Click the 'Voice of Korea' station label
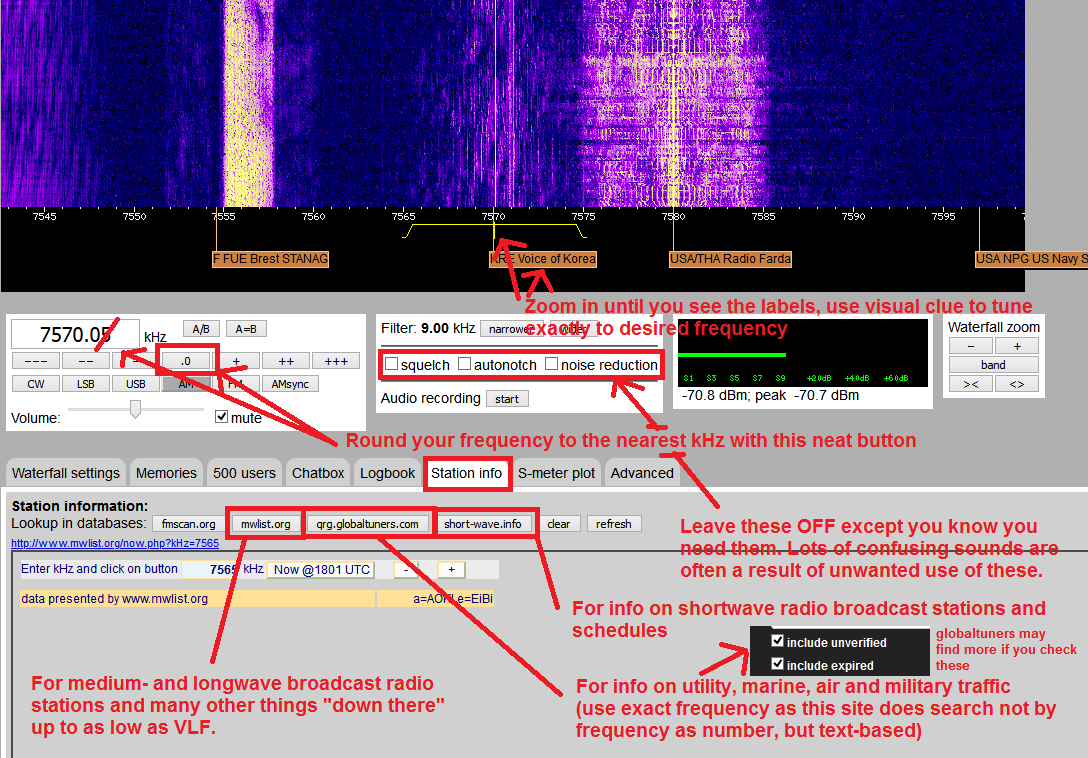 coord(543,259)
